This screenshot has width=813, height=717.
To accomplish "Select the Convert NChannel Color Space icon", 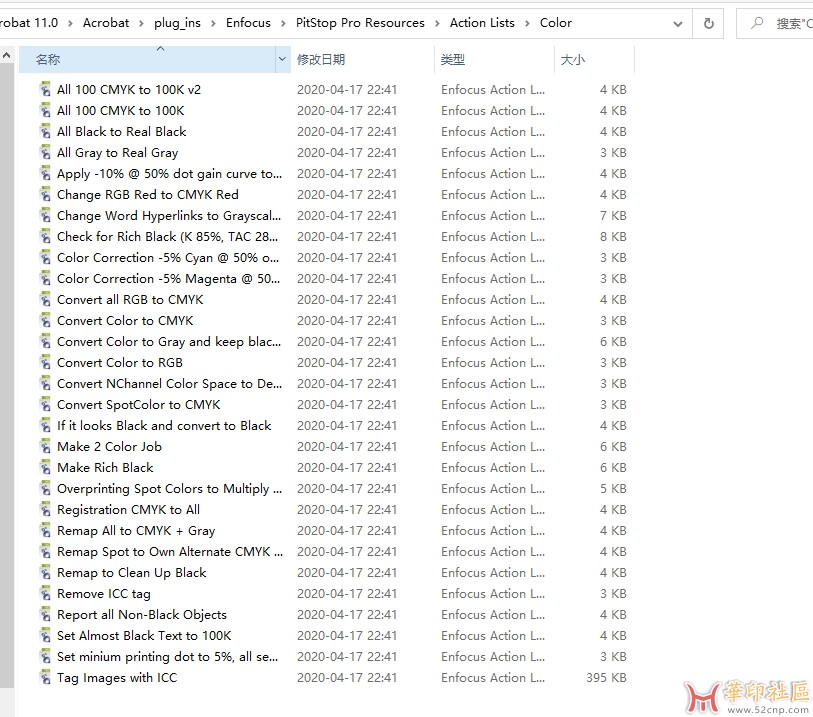I will tap(46, 383).
